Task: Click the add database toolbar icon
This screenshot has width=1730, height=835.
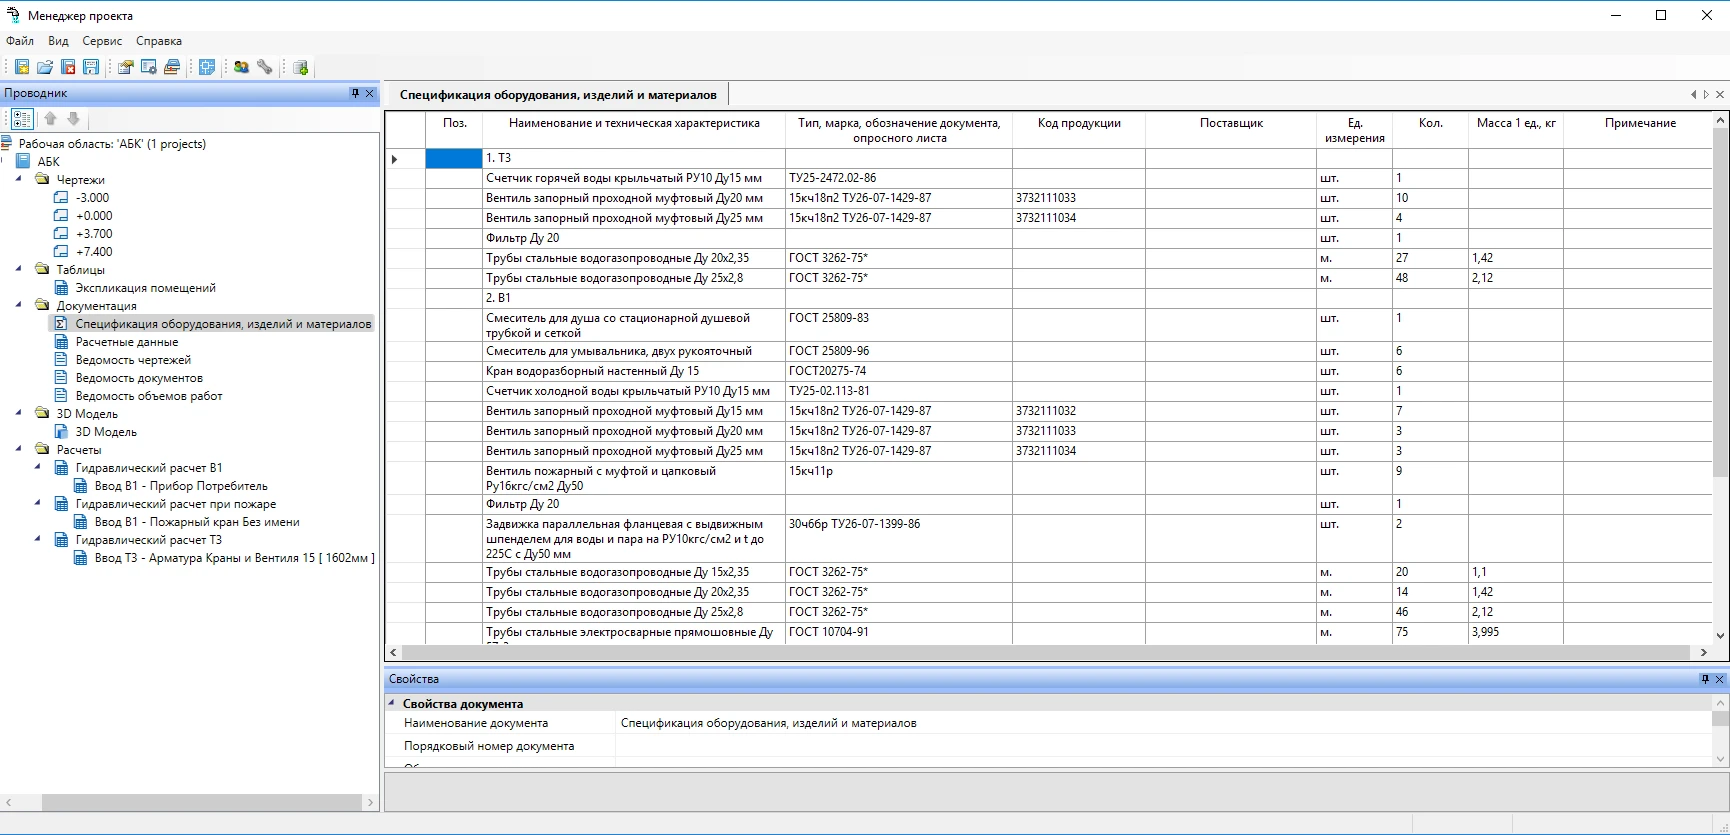Action: pyautogui.click(x=301, y=67)
